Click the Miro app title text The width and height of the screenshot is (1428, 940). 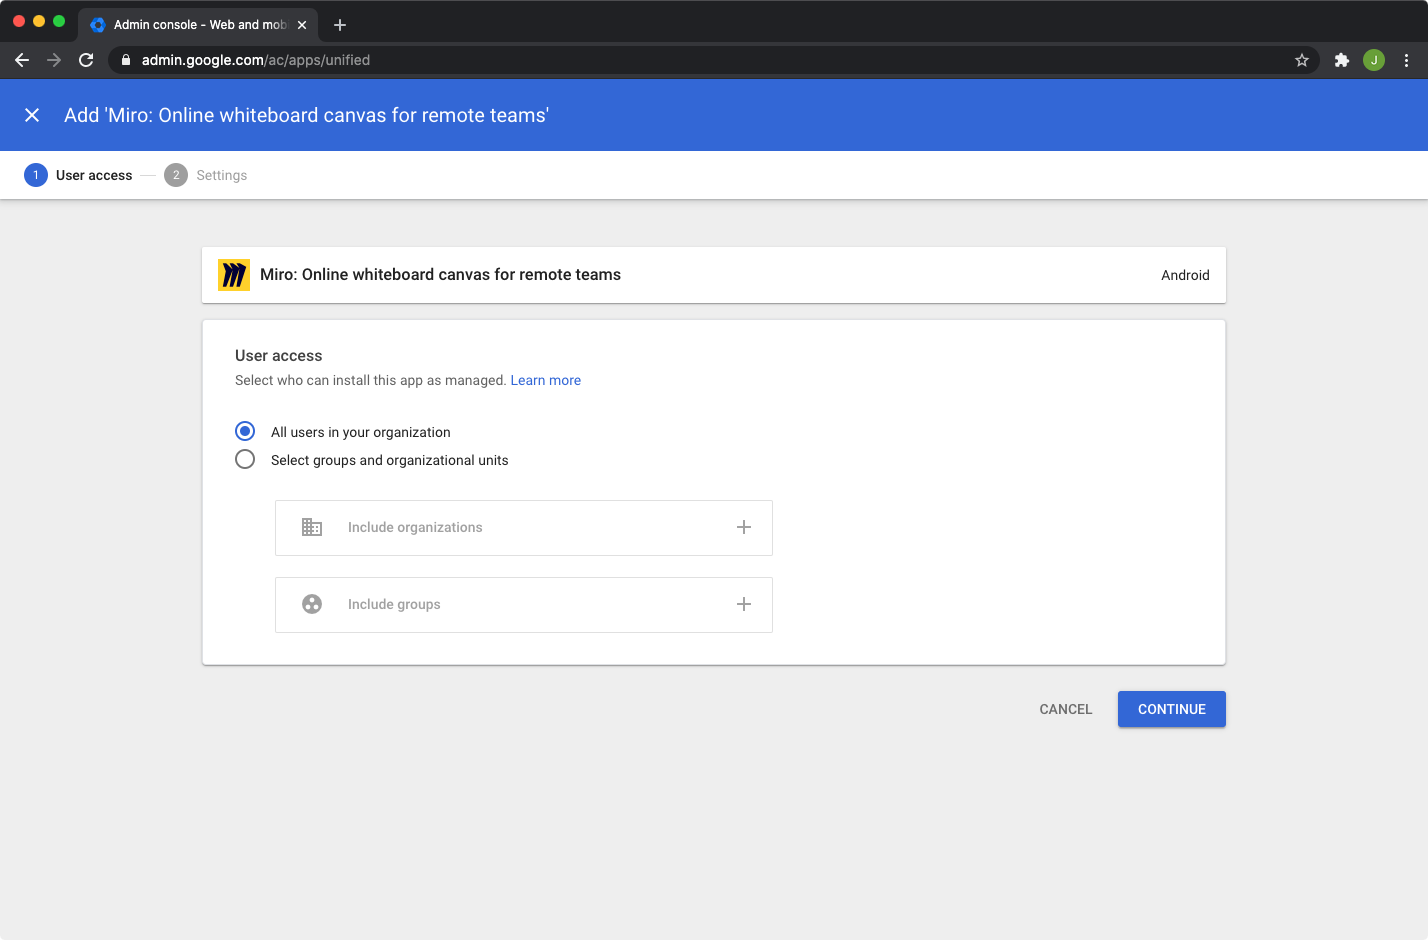pos(440,275)
